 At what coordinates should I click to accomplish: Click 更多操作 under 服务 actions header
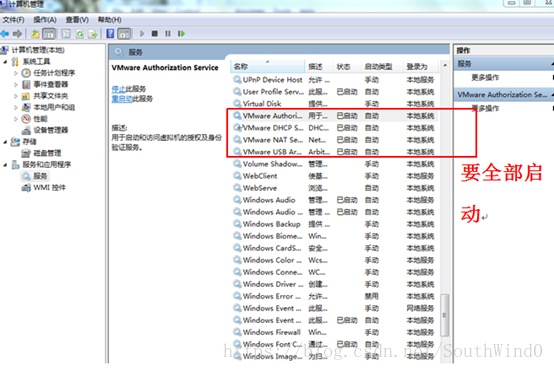click(485, 77)
